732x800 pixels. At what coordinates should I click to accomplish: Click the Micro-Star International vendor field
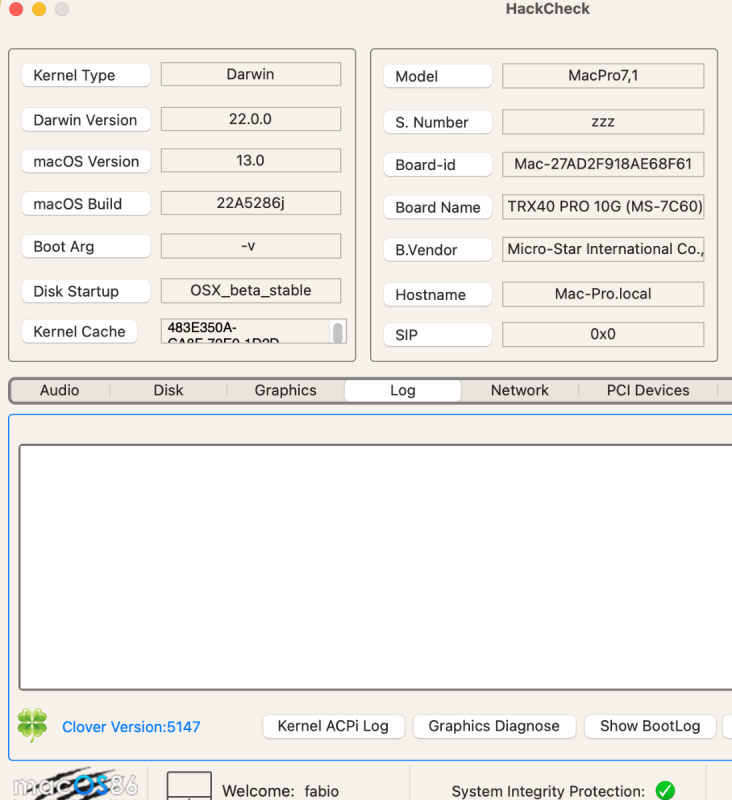pos(603,249)
